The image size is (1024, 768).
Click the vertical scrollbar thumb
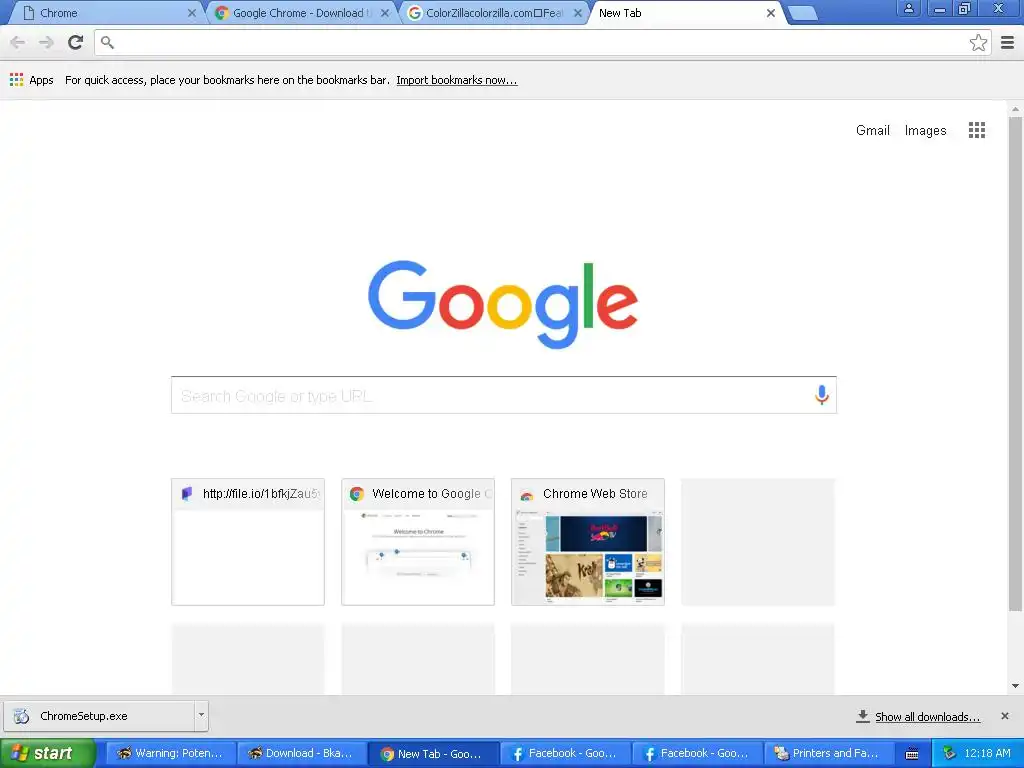point(1015,364)
